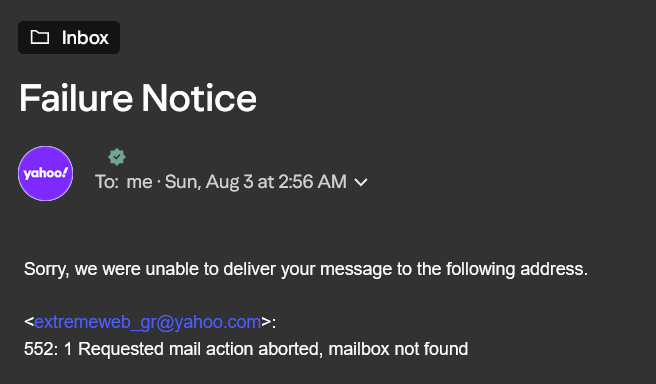Click the word "Notice" in the title

[199, 98]
